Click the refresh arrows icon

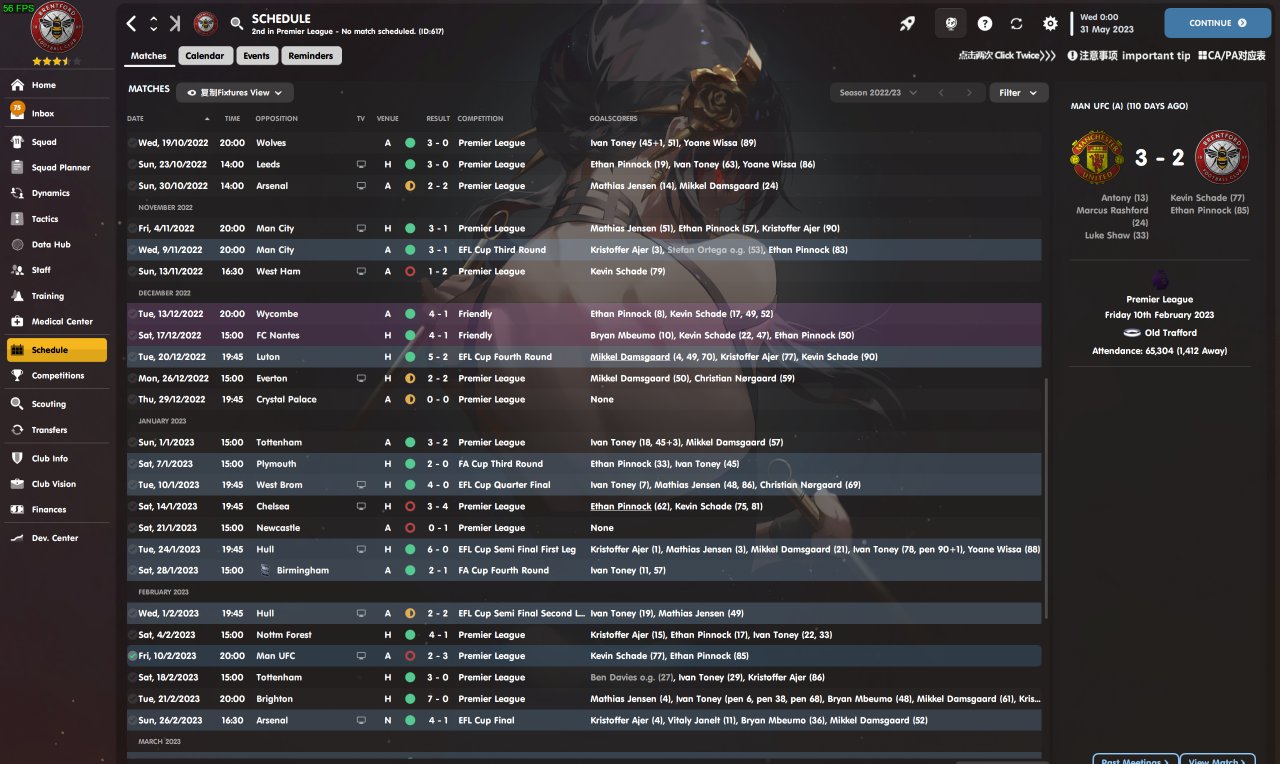click(1017, 23)
